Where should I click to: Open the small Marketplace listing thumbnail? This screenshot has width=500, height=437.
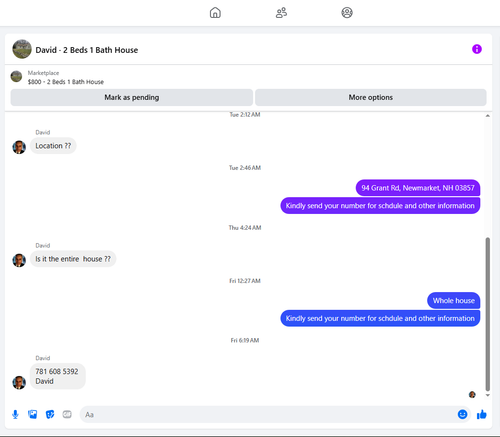pos(16,76)
